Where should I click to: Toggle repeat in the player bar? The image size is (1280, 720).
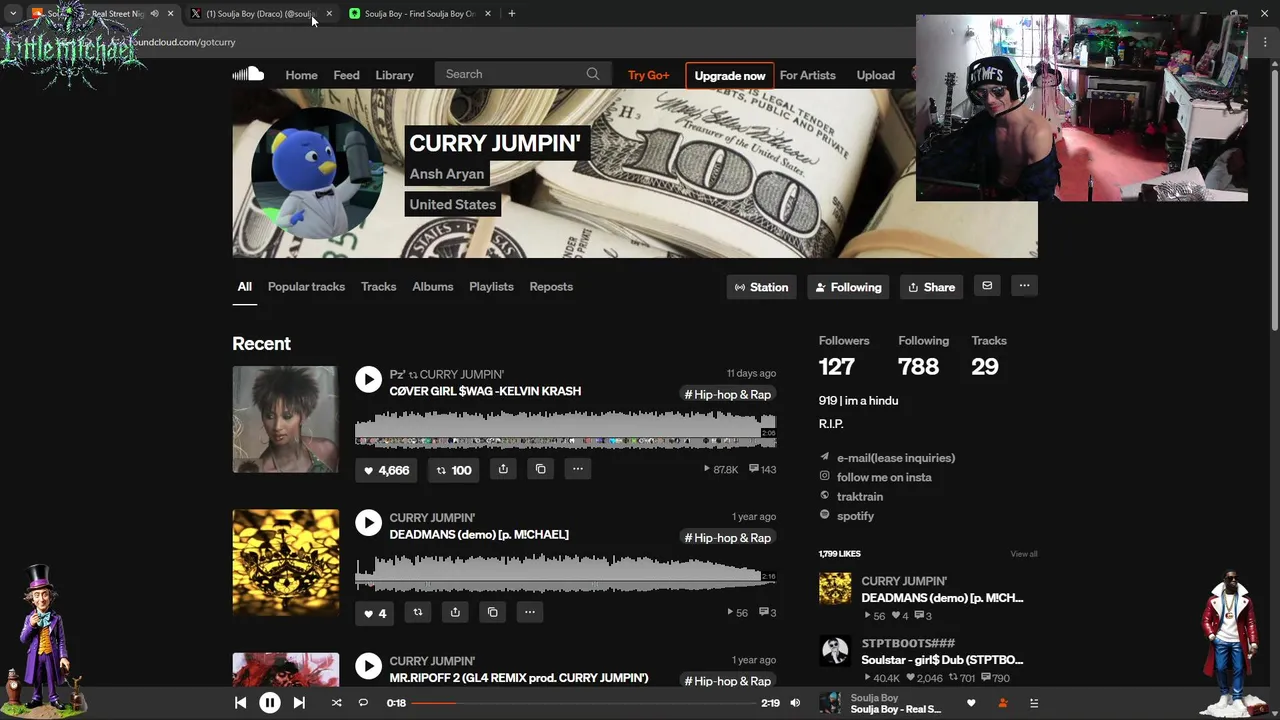pos(363,703)
